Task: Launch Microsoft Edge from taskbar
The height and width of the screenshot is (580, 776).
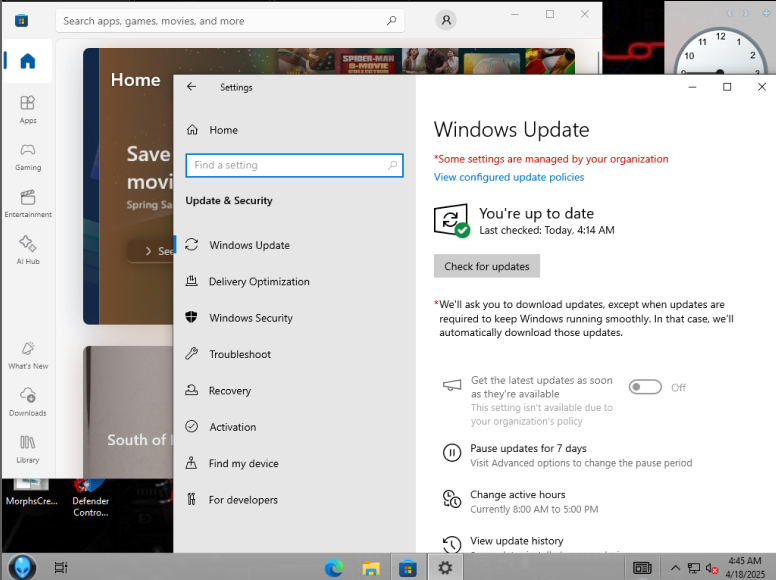Action: click(334, 568)
